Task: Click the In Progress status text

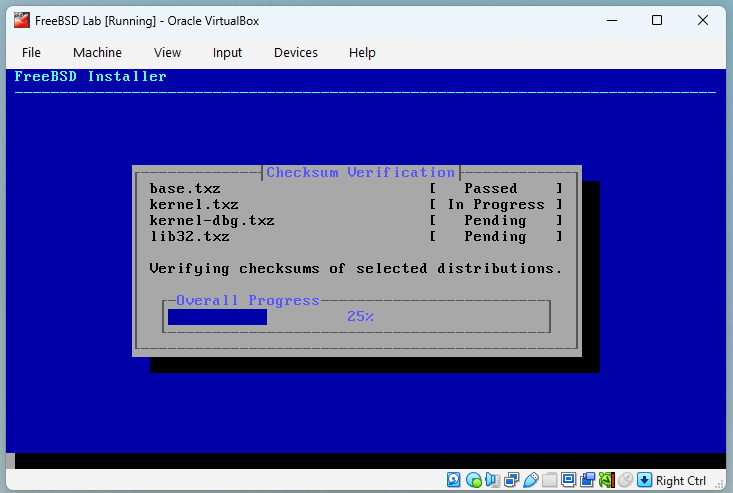Action: coord(496,205)
